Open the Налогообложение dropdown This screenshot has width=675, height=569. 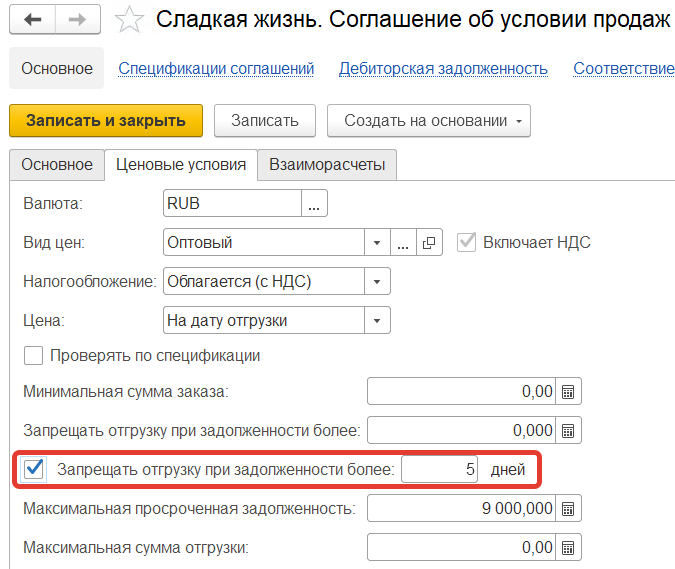coord(377,282)
